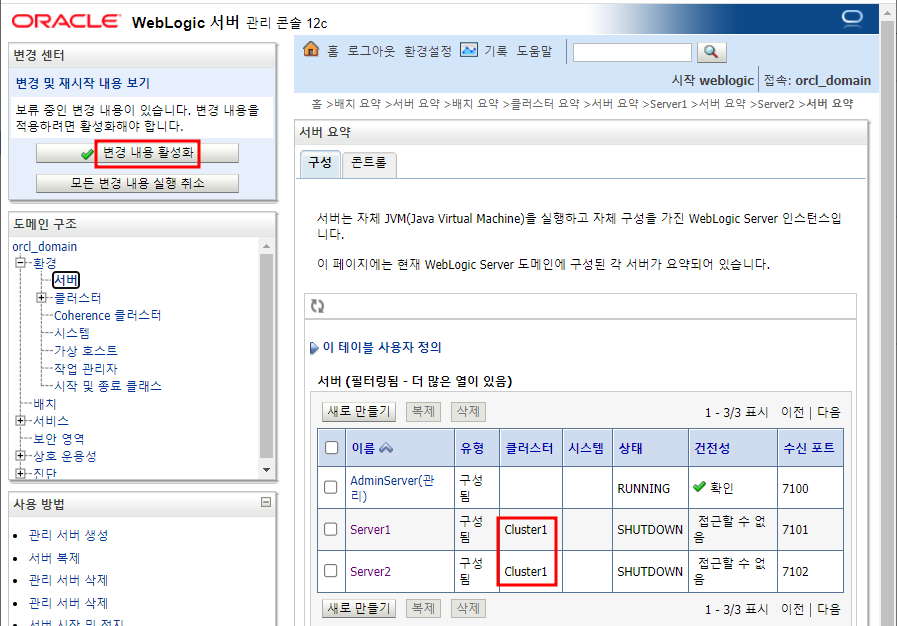The width and height of the screenshot is (897, 626).
Task: Tick the Server2 row checkbox
Action: (331, 571)
